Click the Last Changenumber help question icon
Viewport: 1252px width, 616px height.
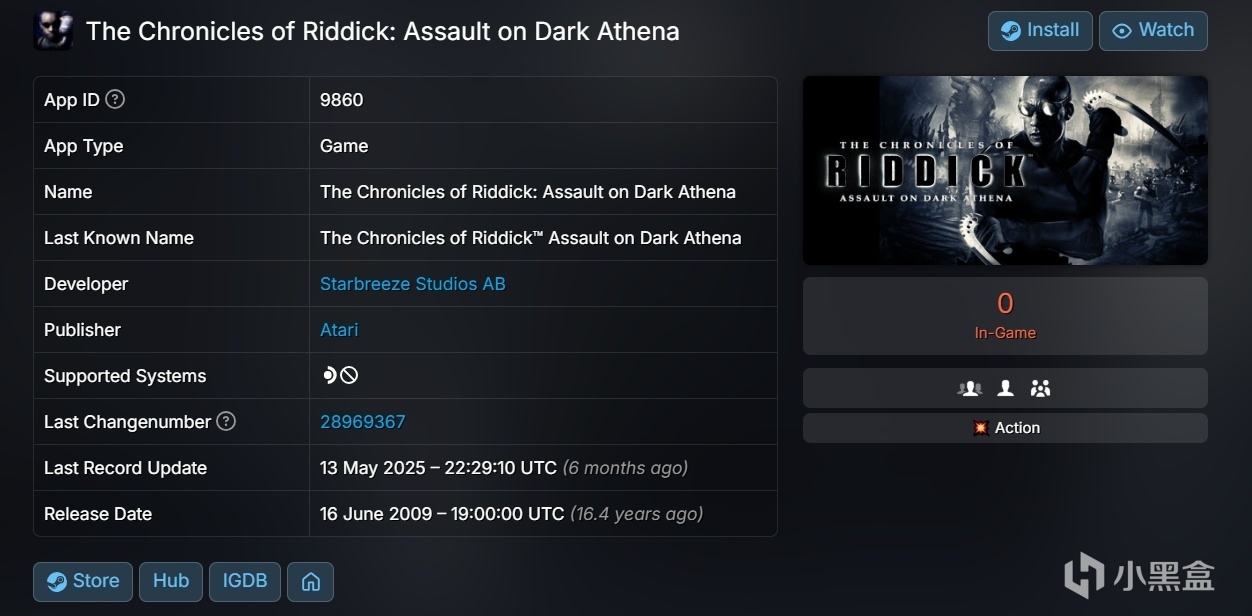click(x=226, y=421)
